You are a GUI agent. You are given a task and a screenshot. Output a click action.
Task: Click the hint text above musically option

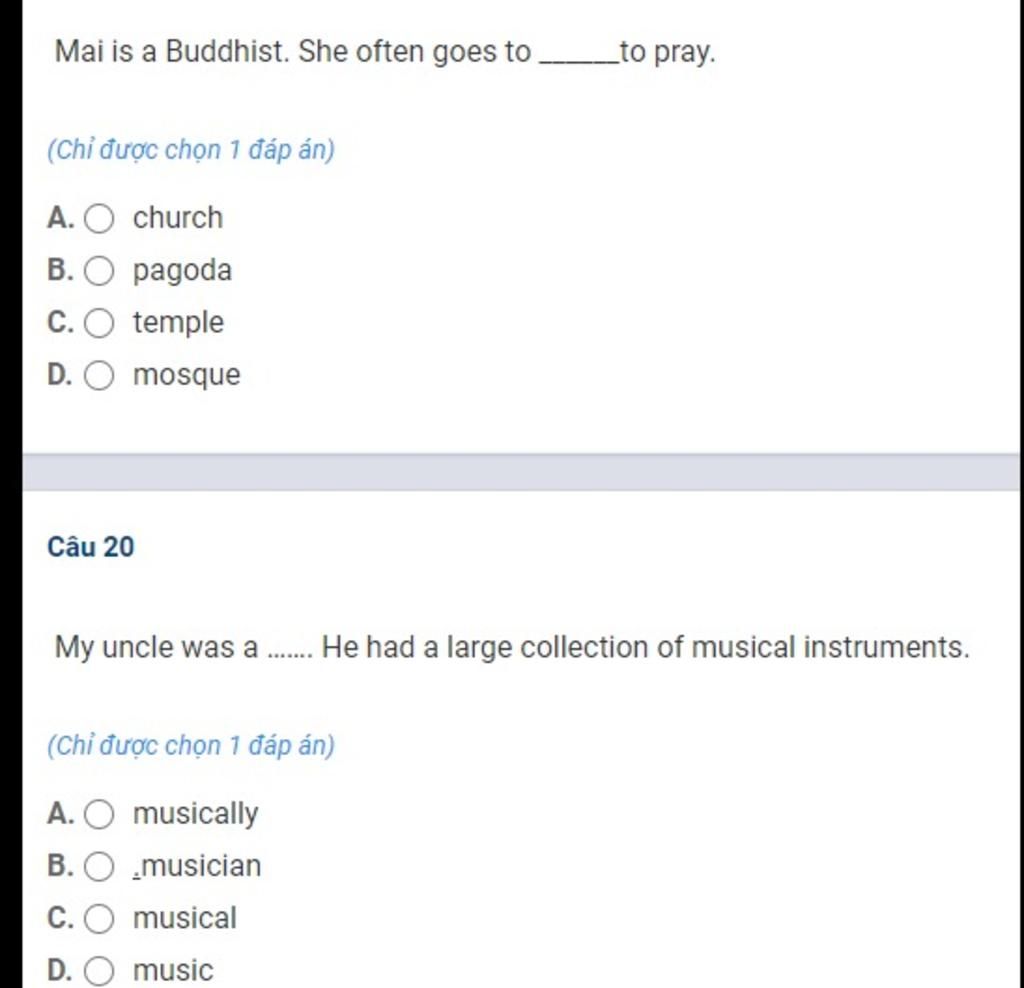pos(191,745)
